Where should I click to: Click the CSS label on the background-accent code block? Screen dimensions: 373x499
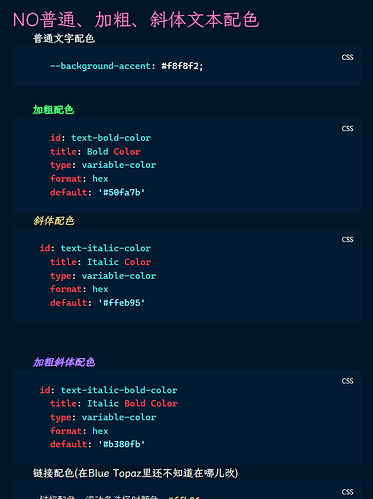(x=347, y=57)
